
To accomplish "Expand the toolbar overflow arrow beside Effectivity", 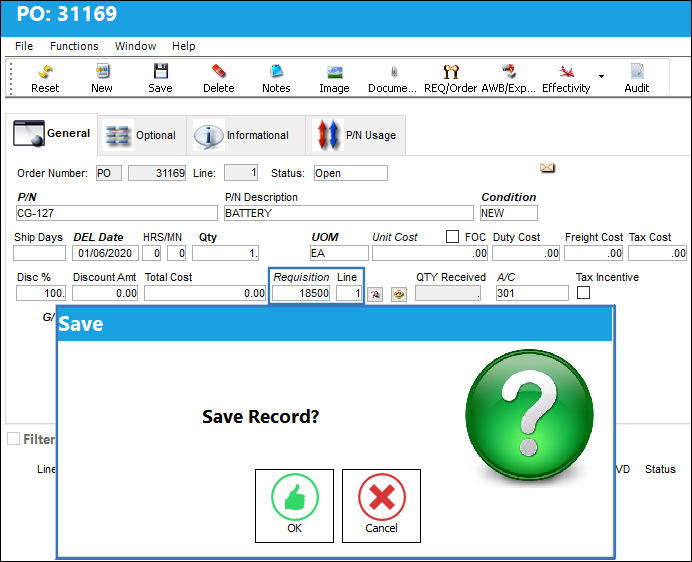I will click(x=601, y=77).
